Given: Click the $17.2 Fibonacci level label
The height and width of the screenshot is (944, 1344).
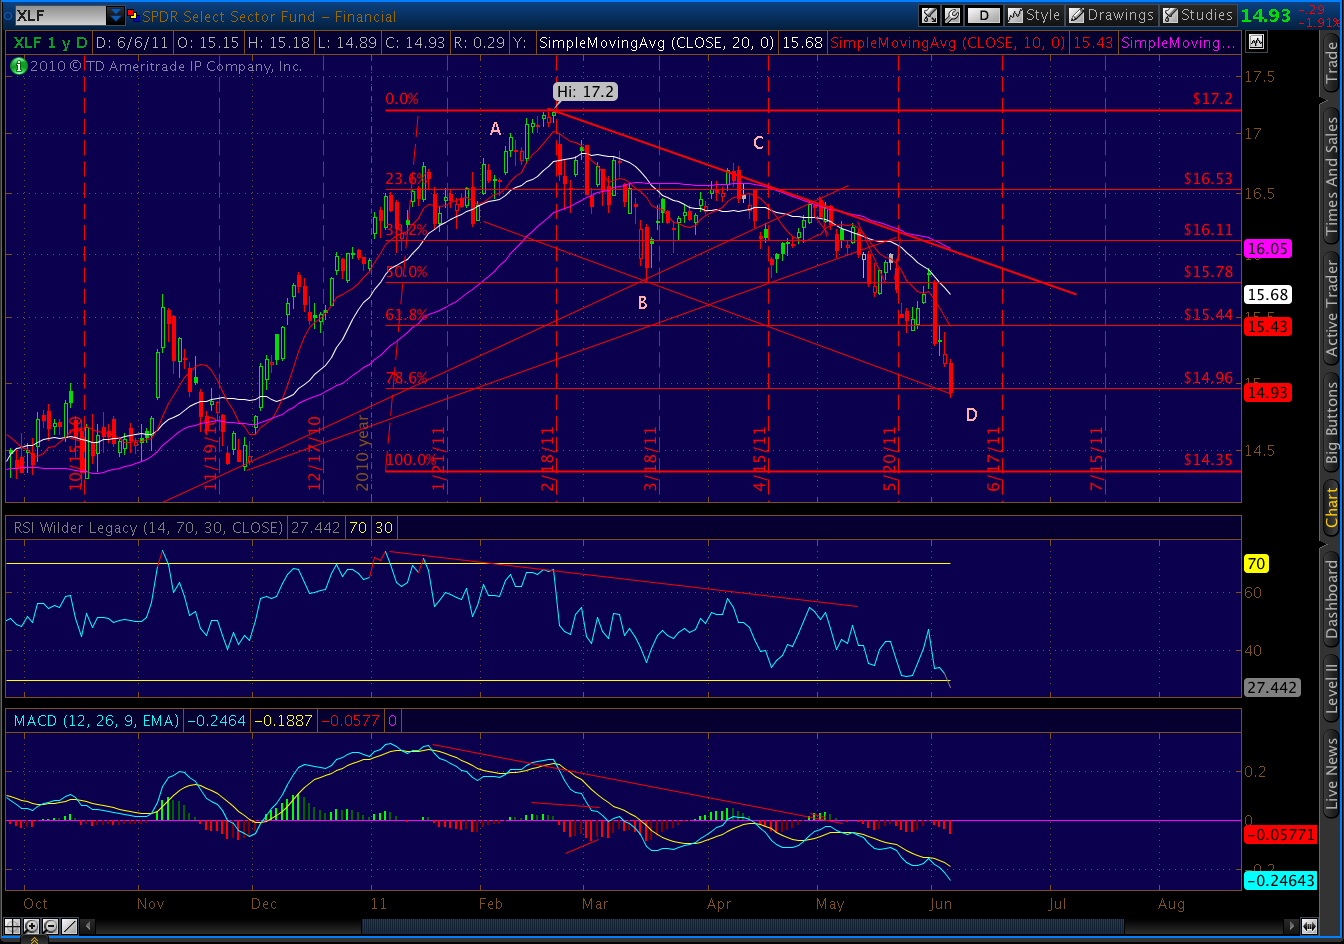Looking at the screenshot, I should pyautogui.click(x=1212, y=100).
